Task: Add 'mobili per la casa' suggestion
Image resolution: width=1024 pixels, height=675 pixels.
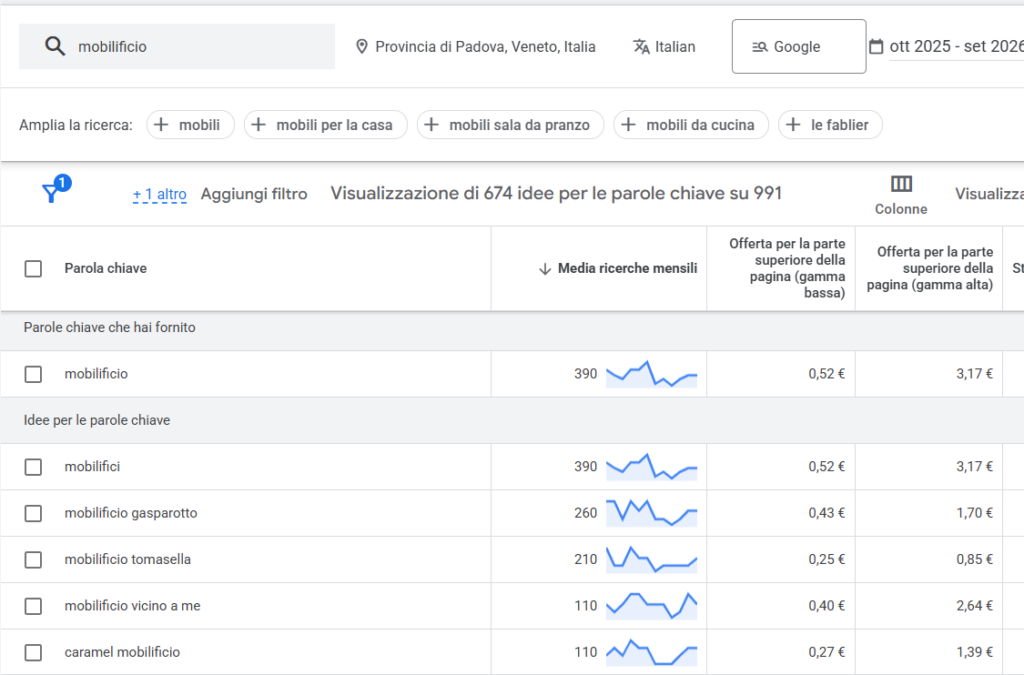Action: pyautogui.click(x=326, y=125)
